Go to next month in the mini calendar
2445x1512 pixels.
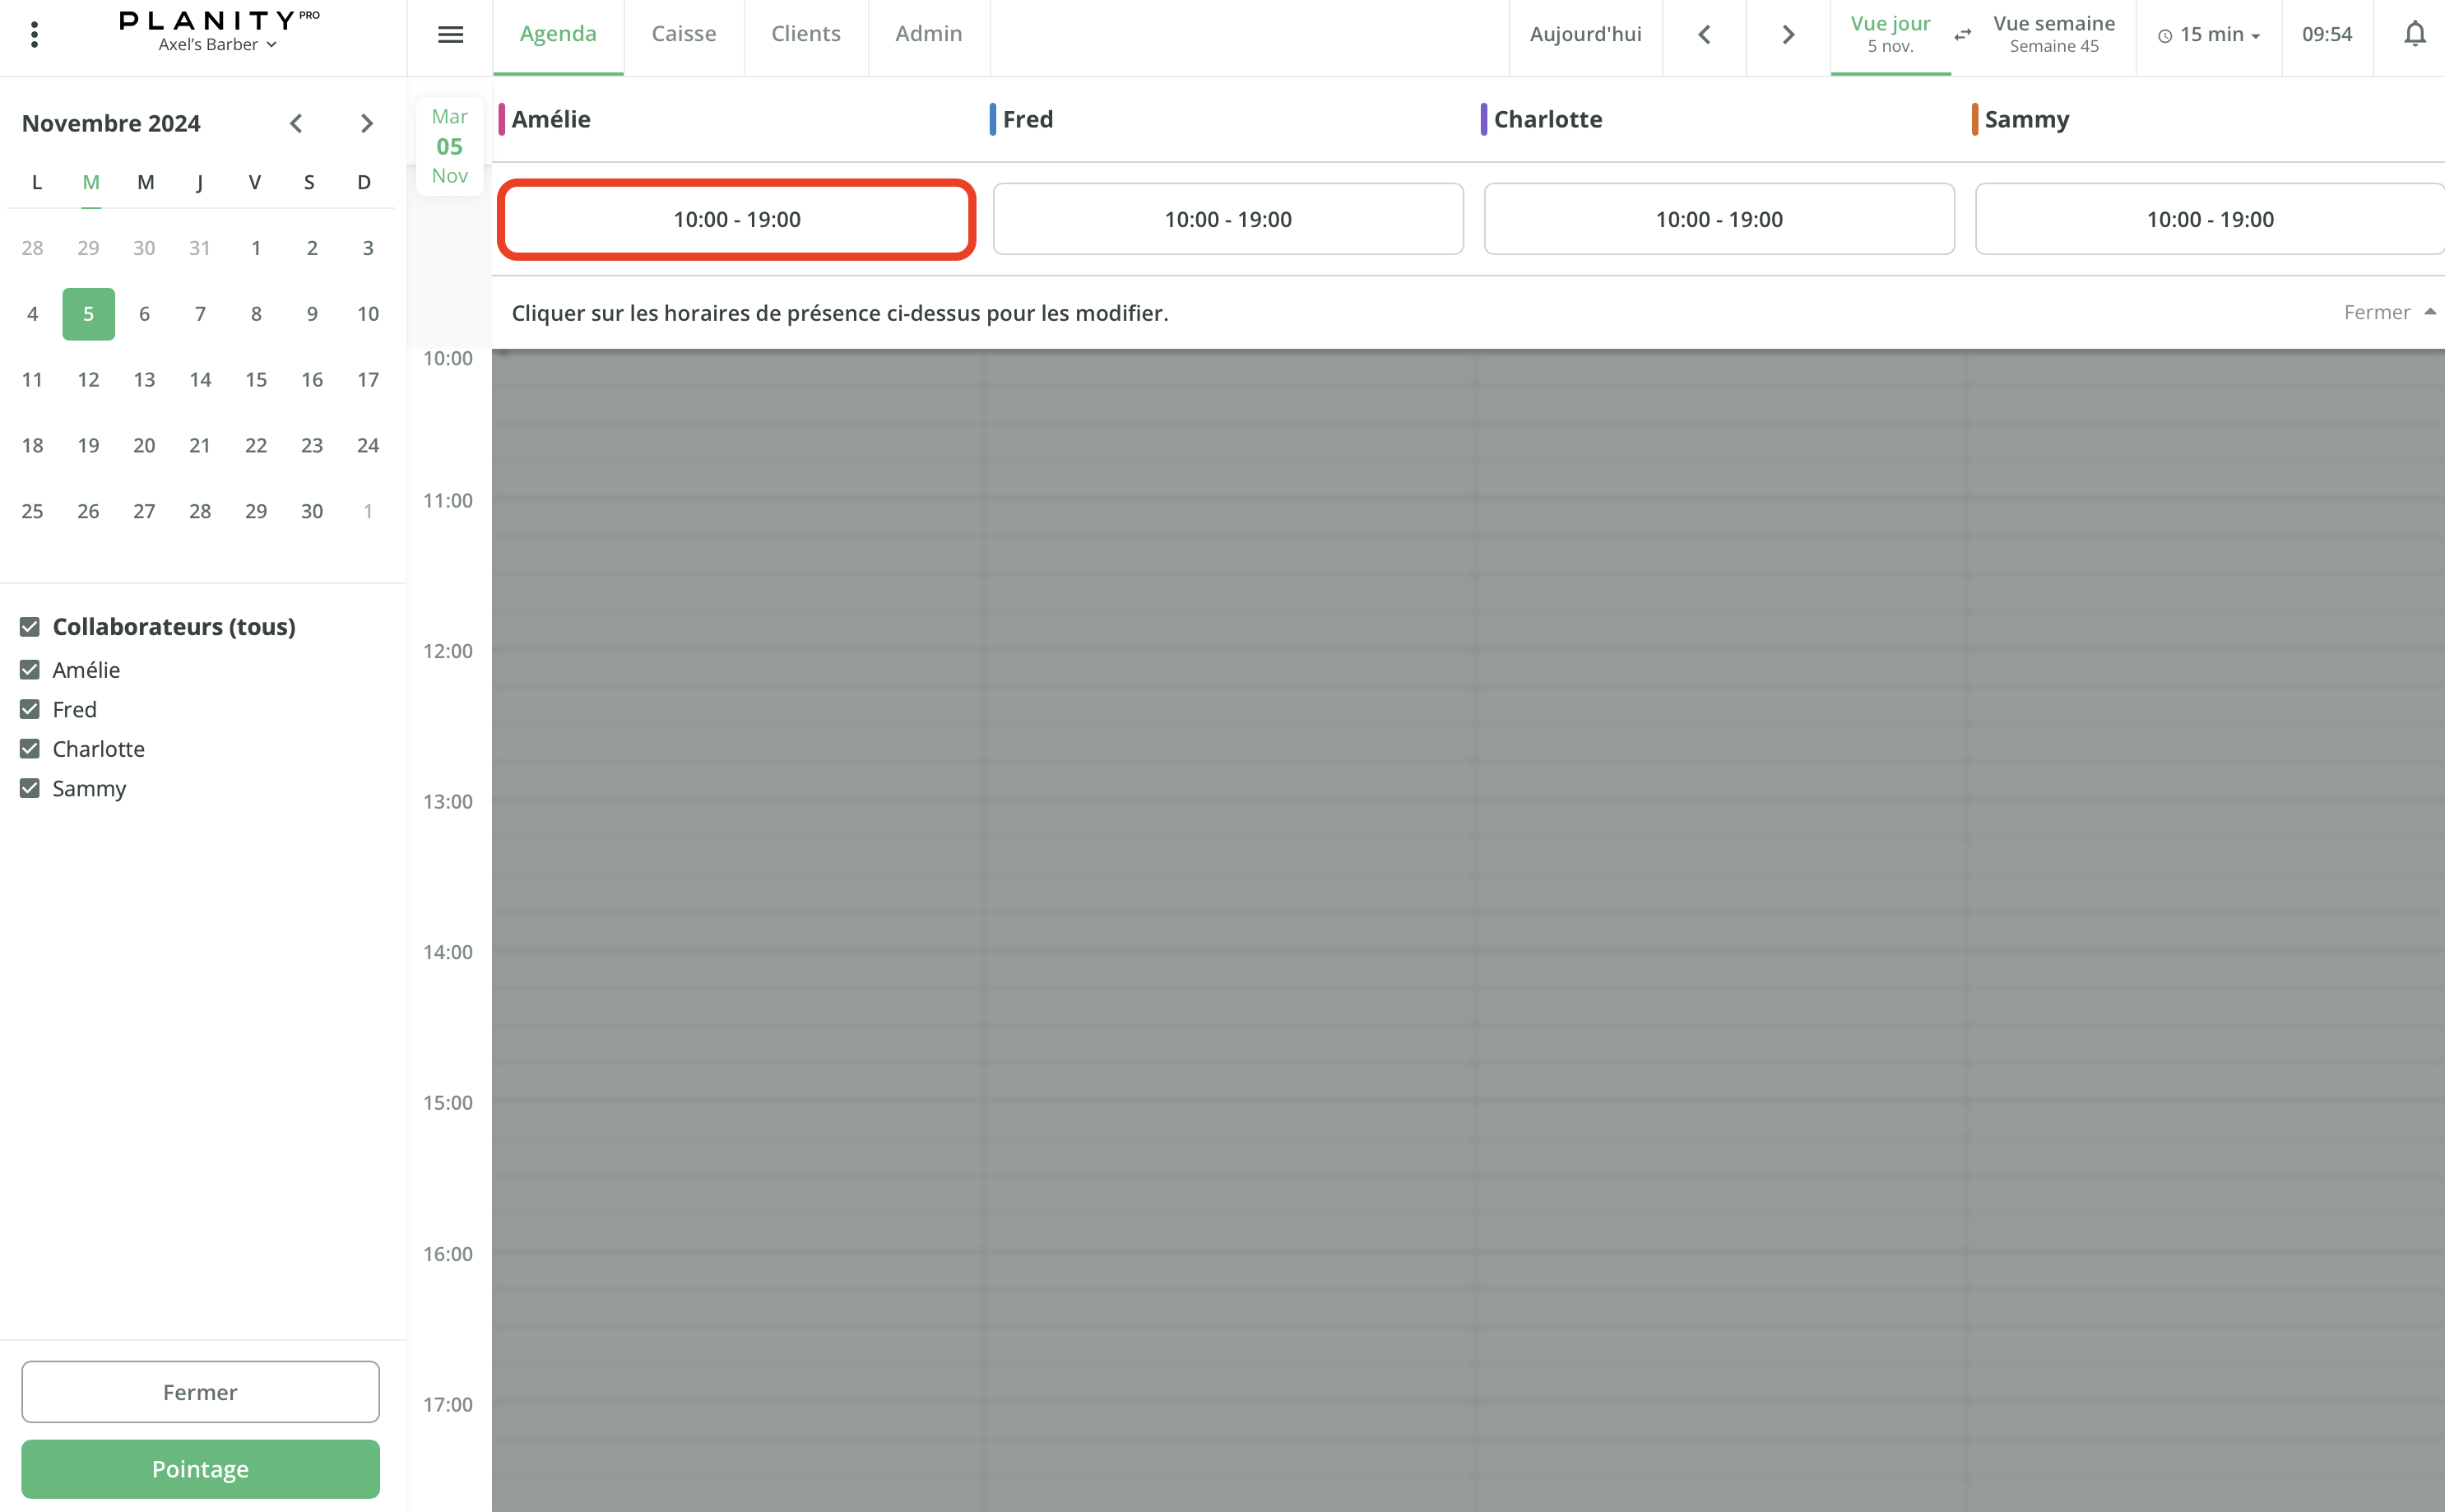[366, 122]
